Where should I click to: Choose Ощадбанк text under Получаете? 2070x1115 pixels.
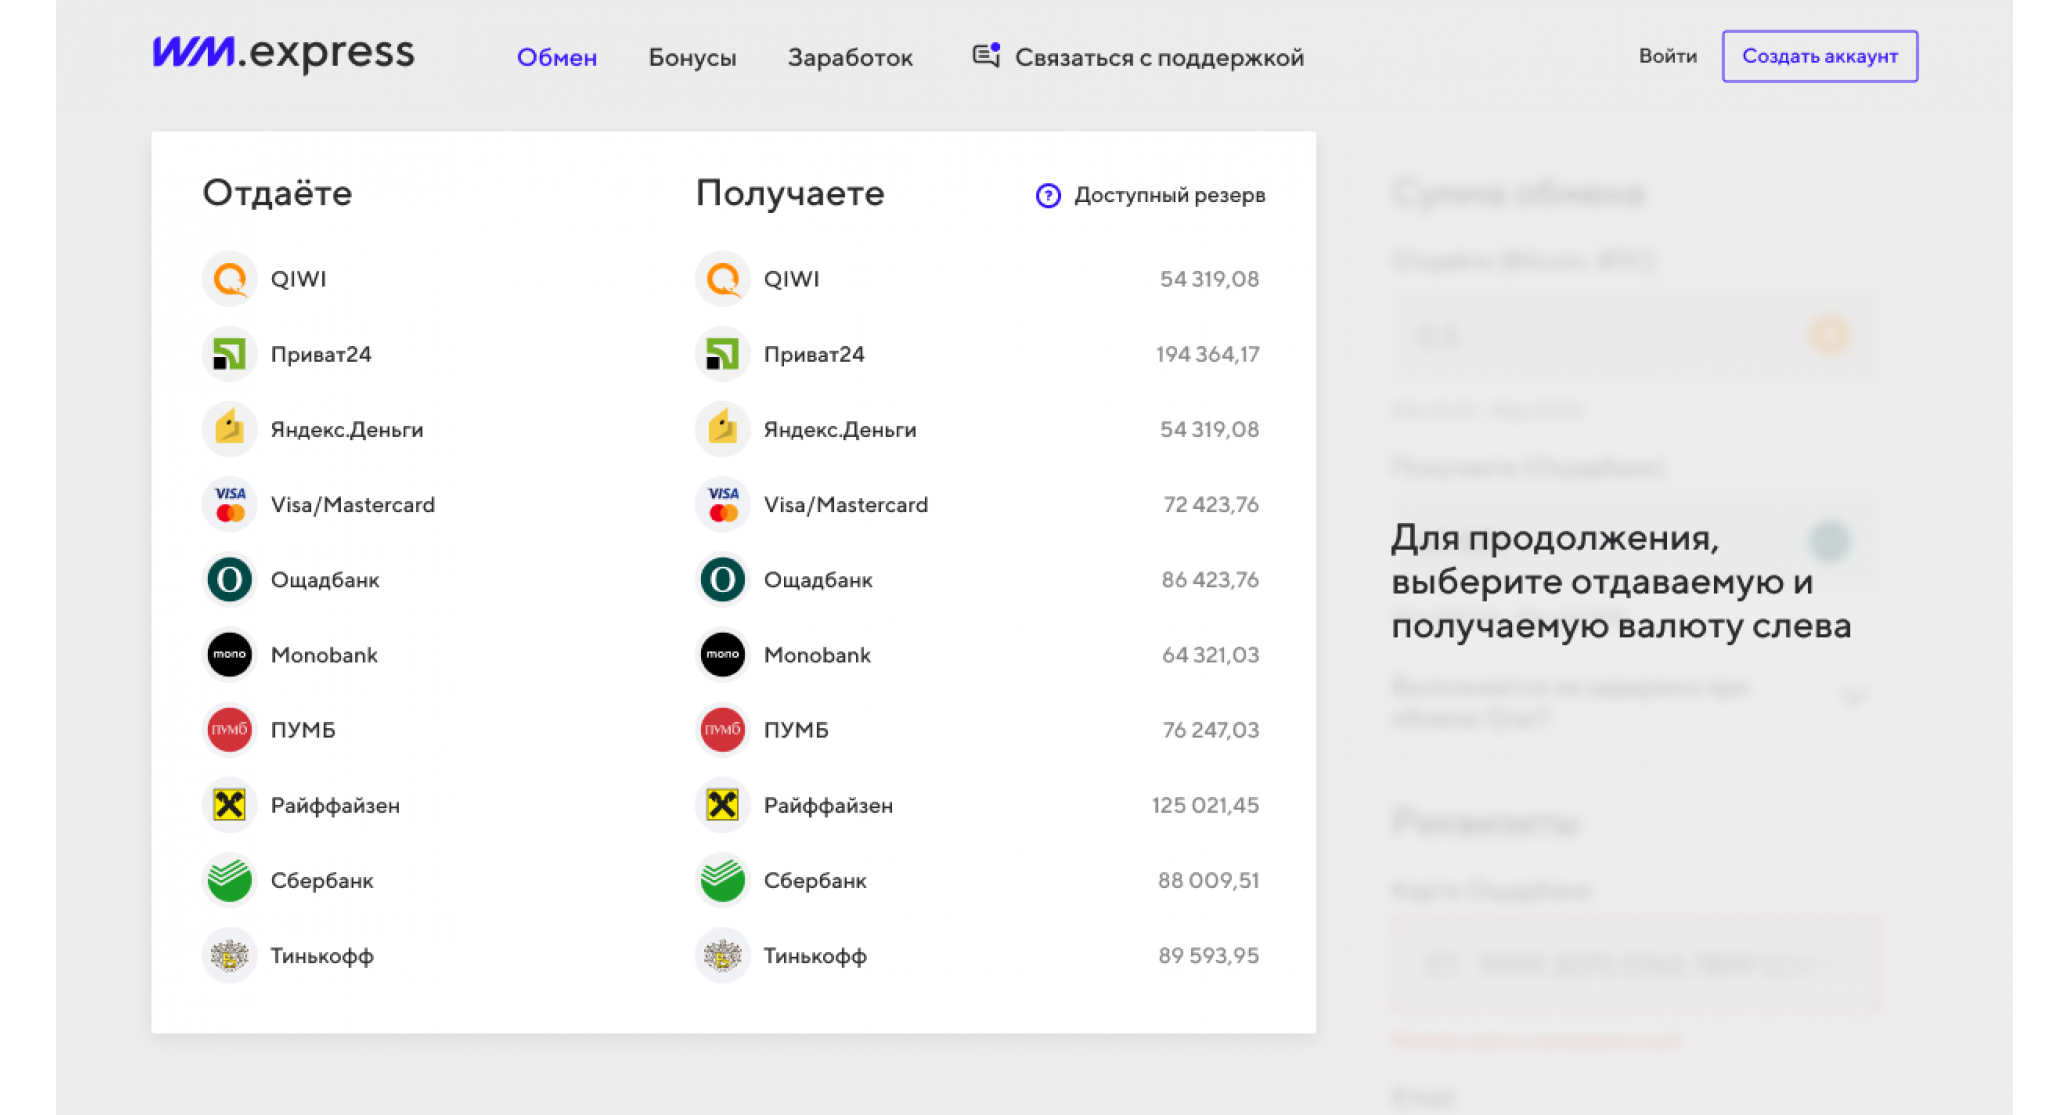[x=818, y=580]
